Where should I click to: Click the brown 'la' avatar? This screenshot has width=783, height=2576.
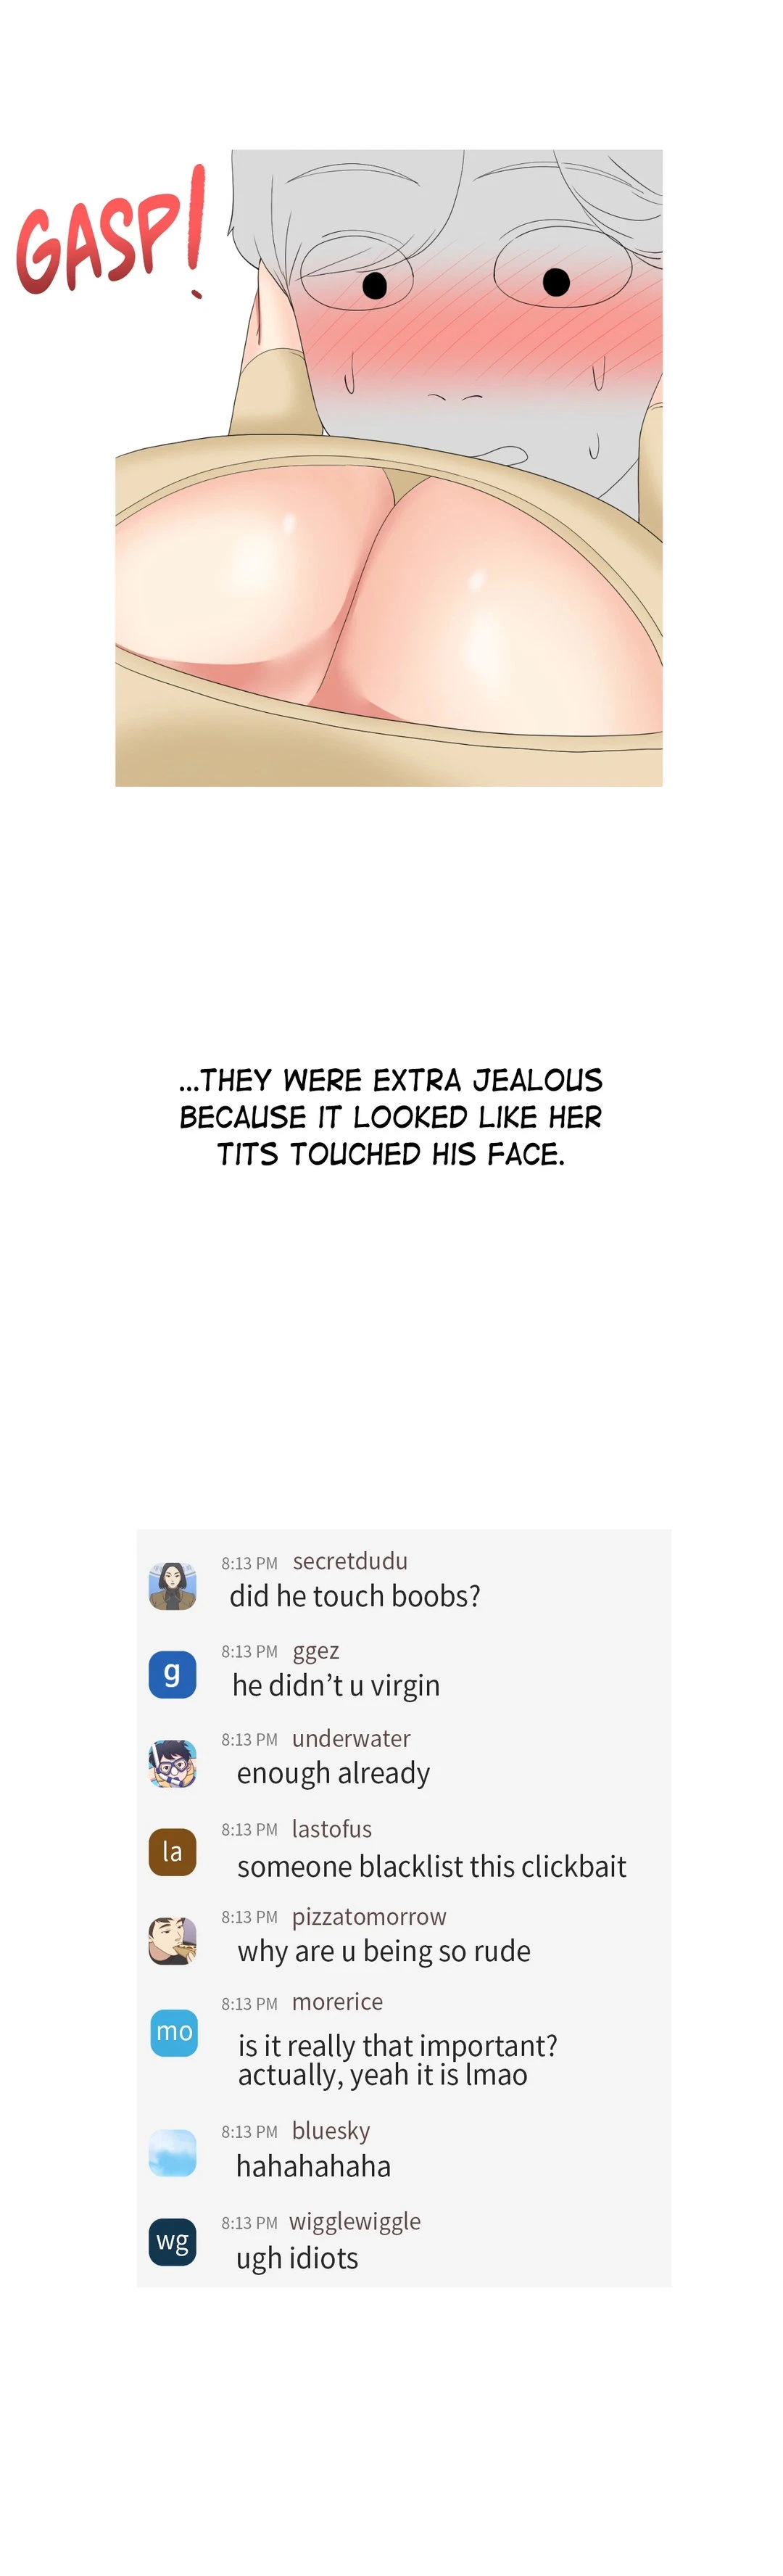tap(172, 1852)
